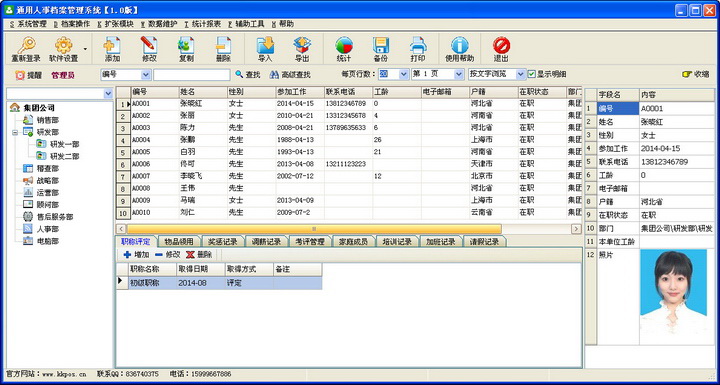Click the 姓名 column header
Viewport: 720px width, 385px height.
point(202,92)
